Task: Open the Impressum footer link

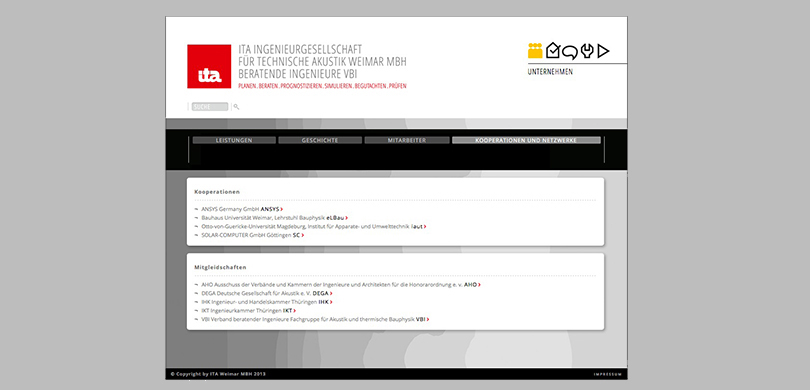Action: pos(608,373)
